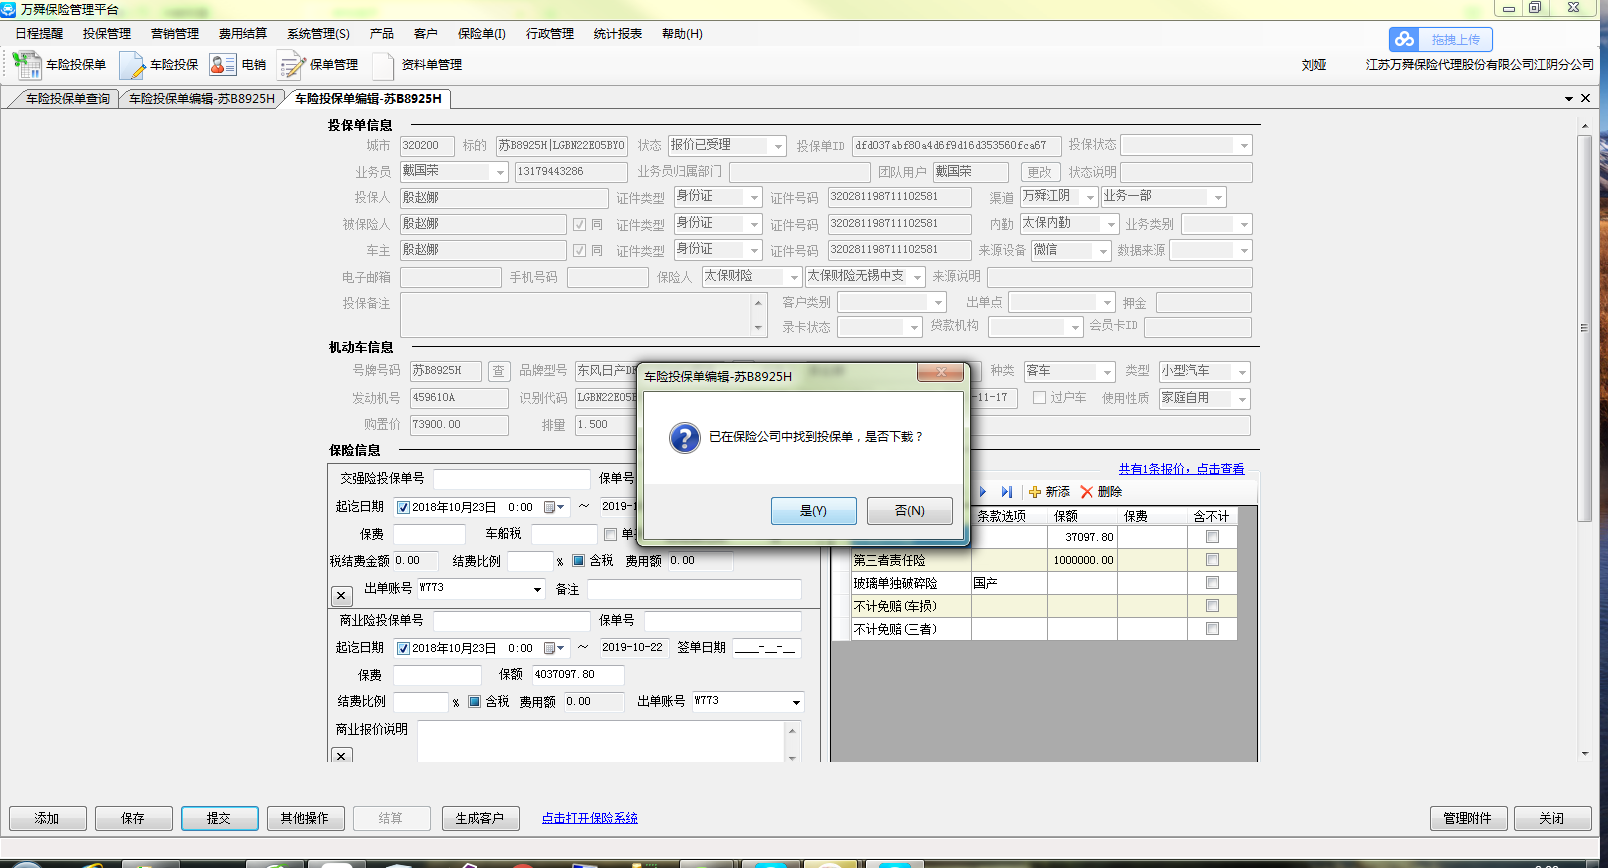Screen dimensions: 1608x868
Task: Click 是(Y) to download the policy
Action: click(x=813, y=511)
